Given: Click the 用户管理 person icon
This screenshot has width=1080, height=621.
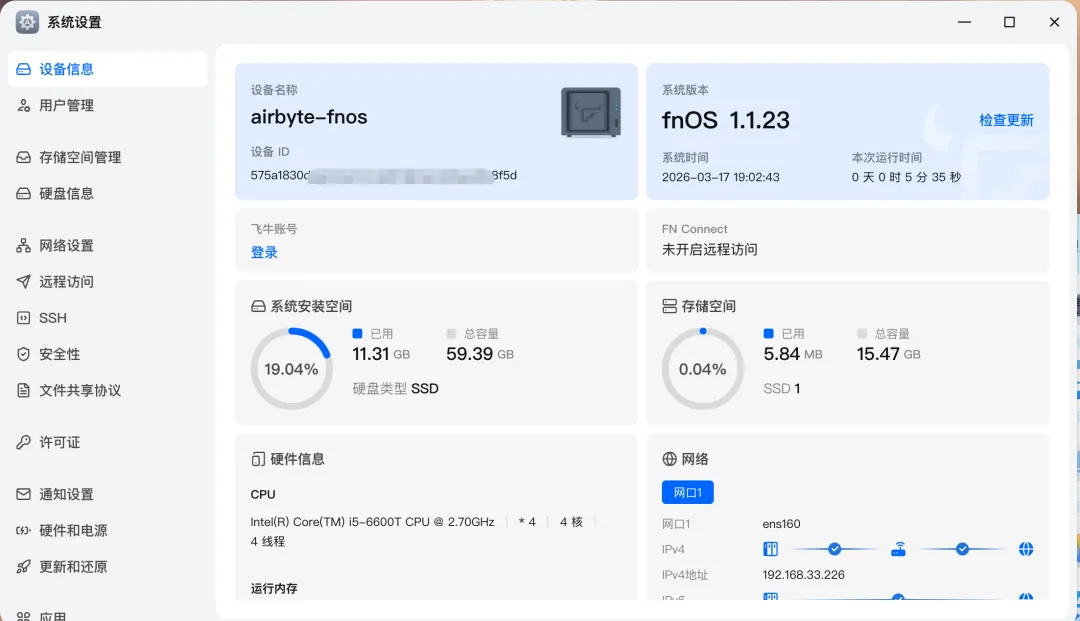Looking at the screenshot, I should tap(23, 105).
